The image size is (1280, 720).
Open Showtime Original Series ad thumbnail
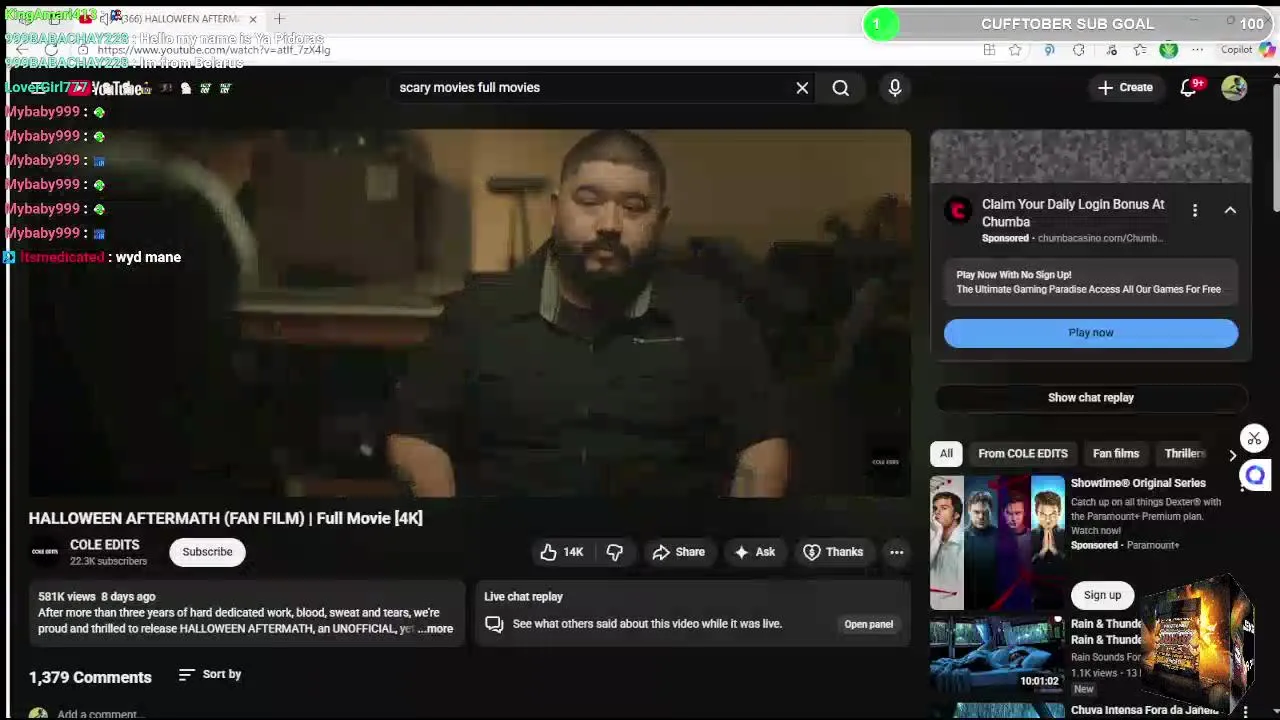point(997,543)
